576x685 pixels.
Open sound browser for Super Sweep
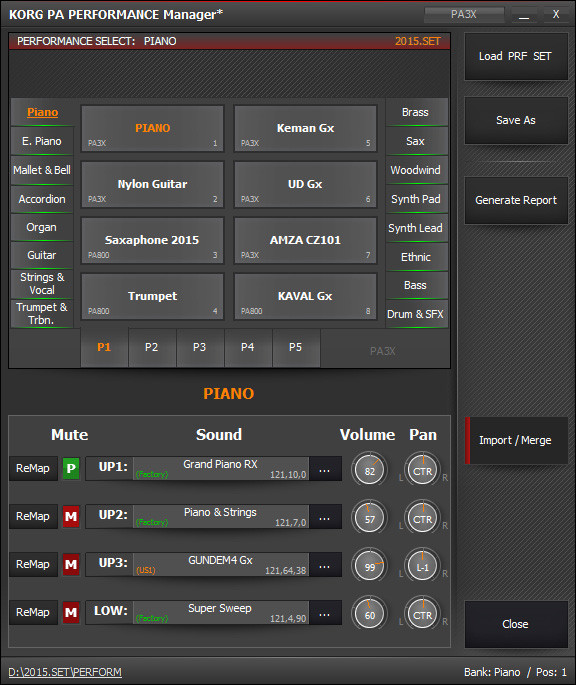325,613
